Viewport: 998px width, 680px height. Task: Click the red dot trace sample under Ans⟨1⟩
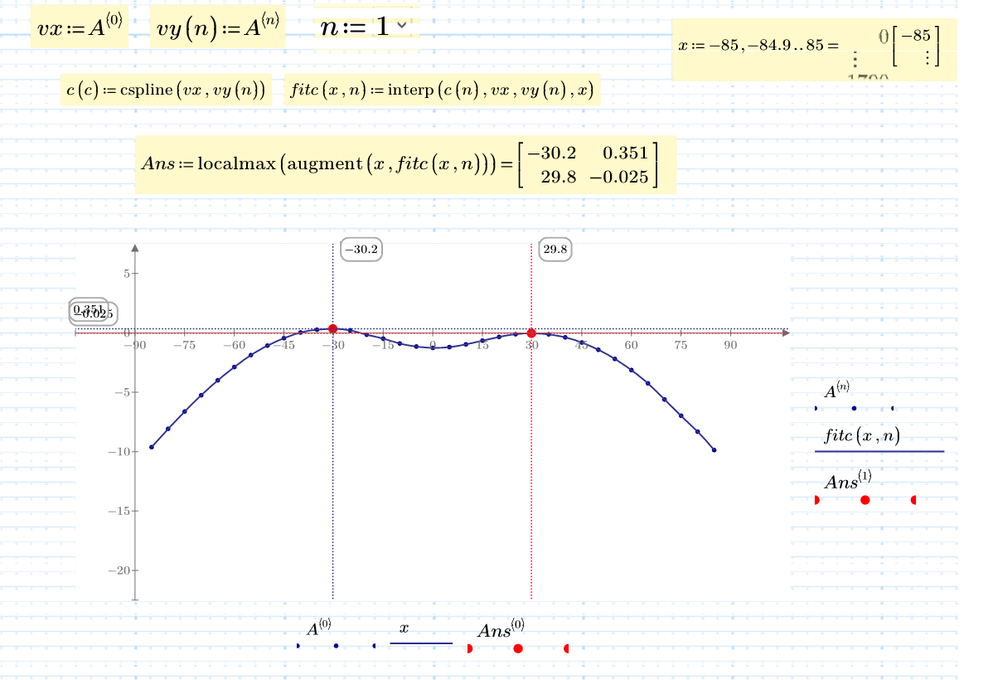click(x=865, y=500)
